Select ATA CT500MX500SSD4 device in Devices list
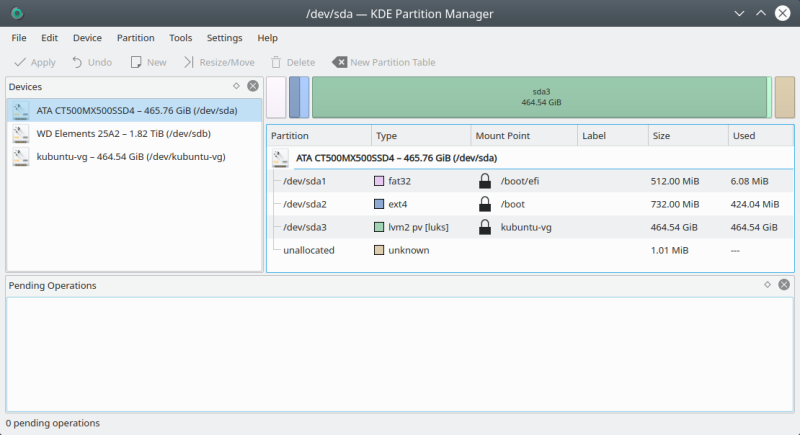800x435 pixels. [x=134, y=111]
